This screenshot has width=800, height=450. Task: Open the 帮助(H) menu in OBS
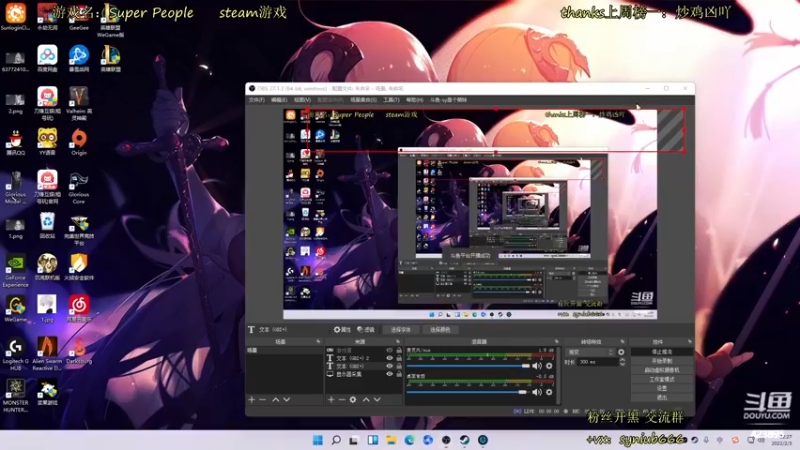click(x=414, y=100)
